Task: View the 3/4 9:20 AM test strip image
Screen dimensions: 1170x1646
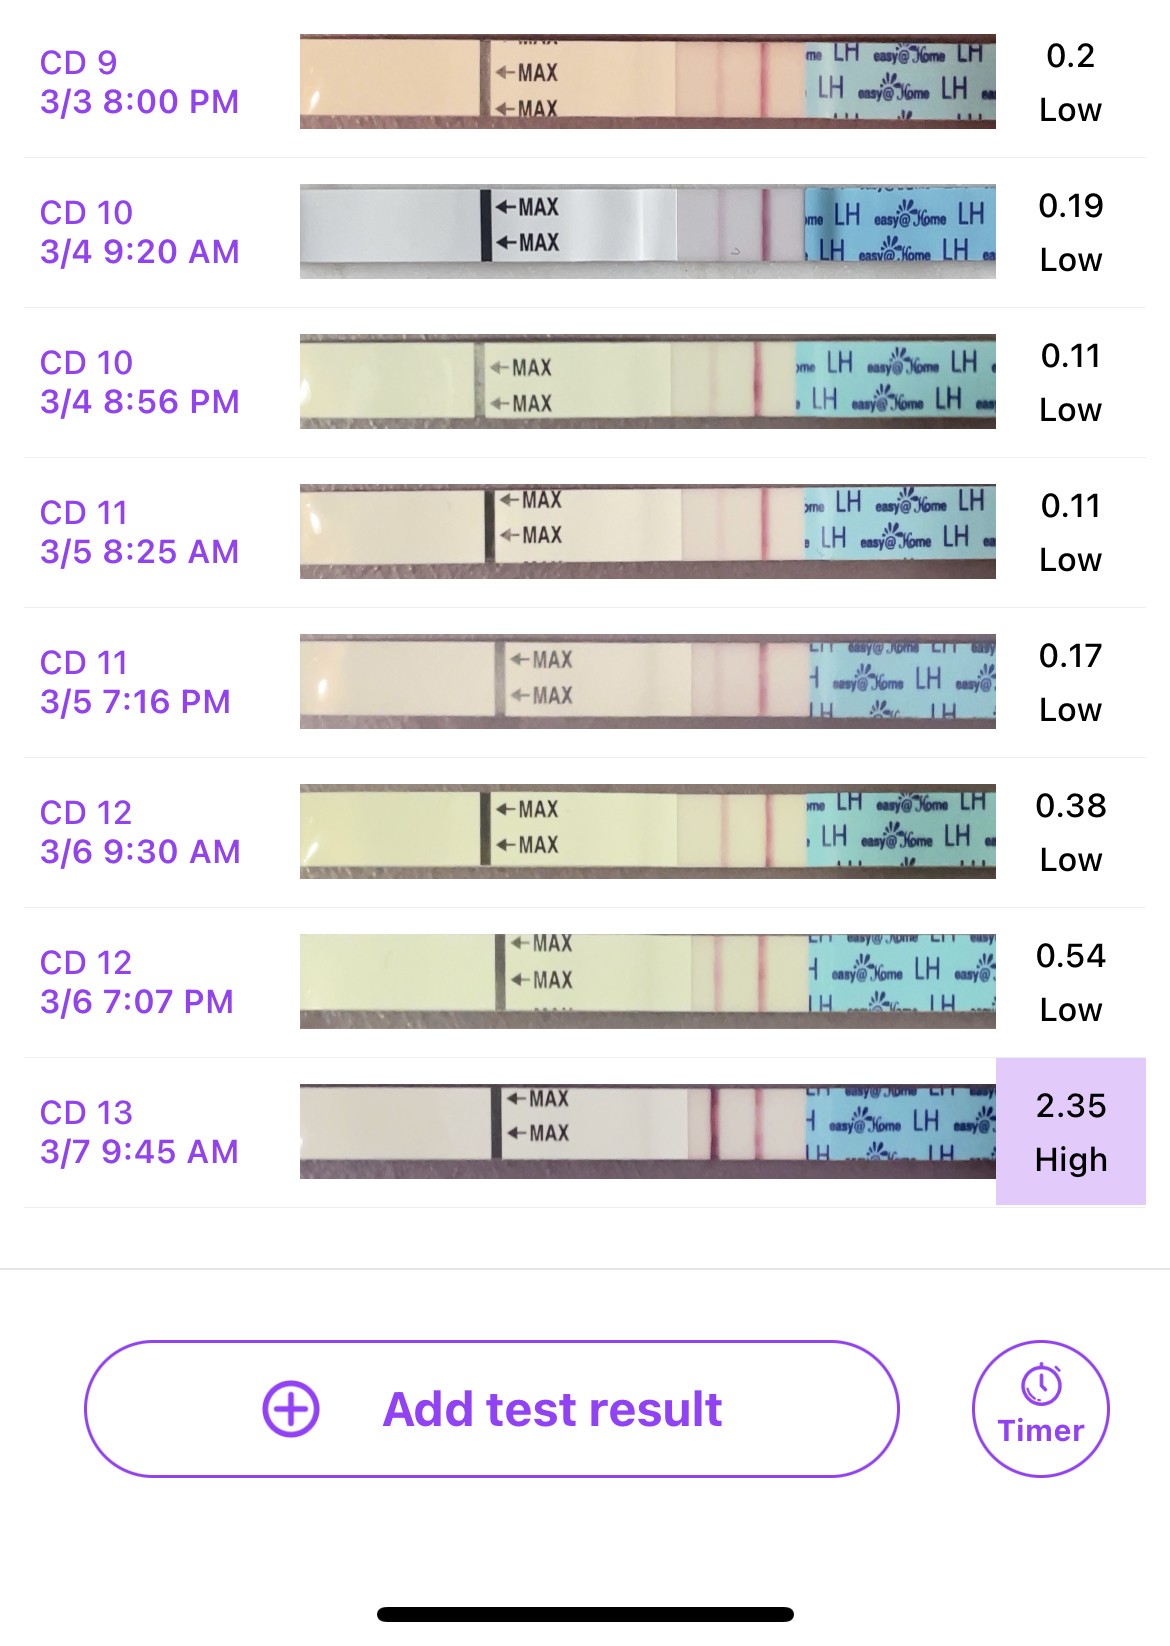Action: pos(647,232)
